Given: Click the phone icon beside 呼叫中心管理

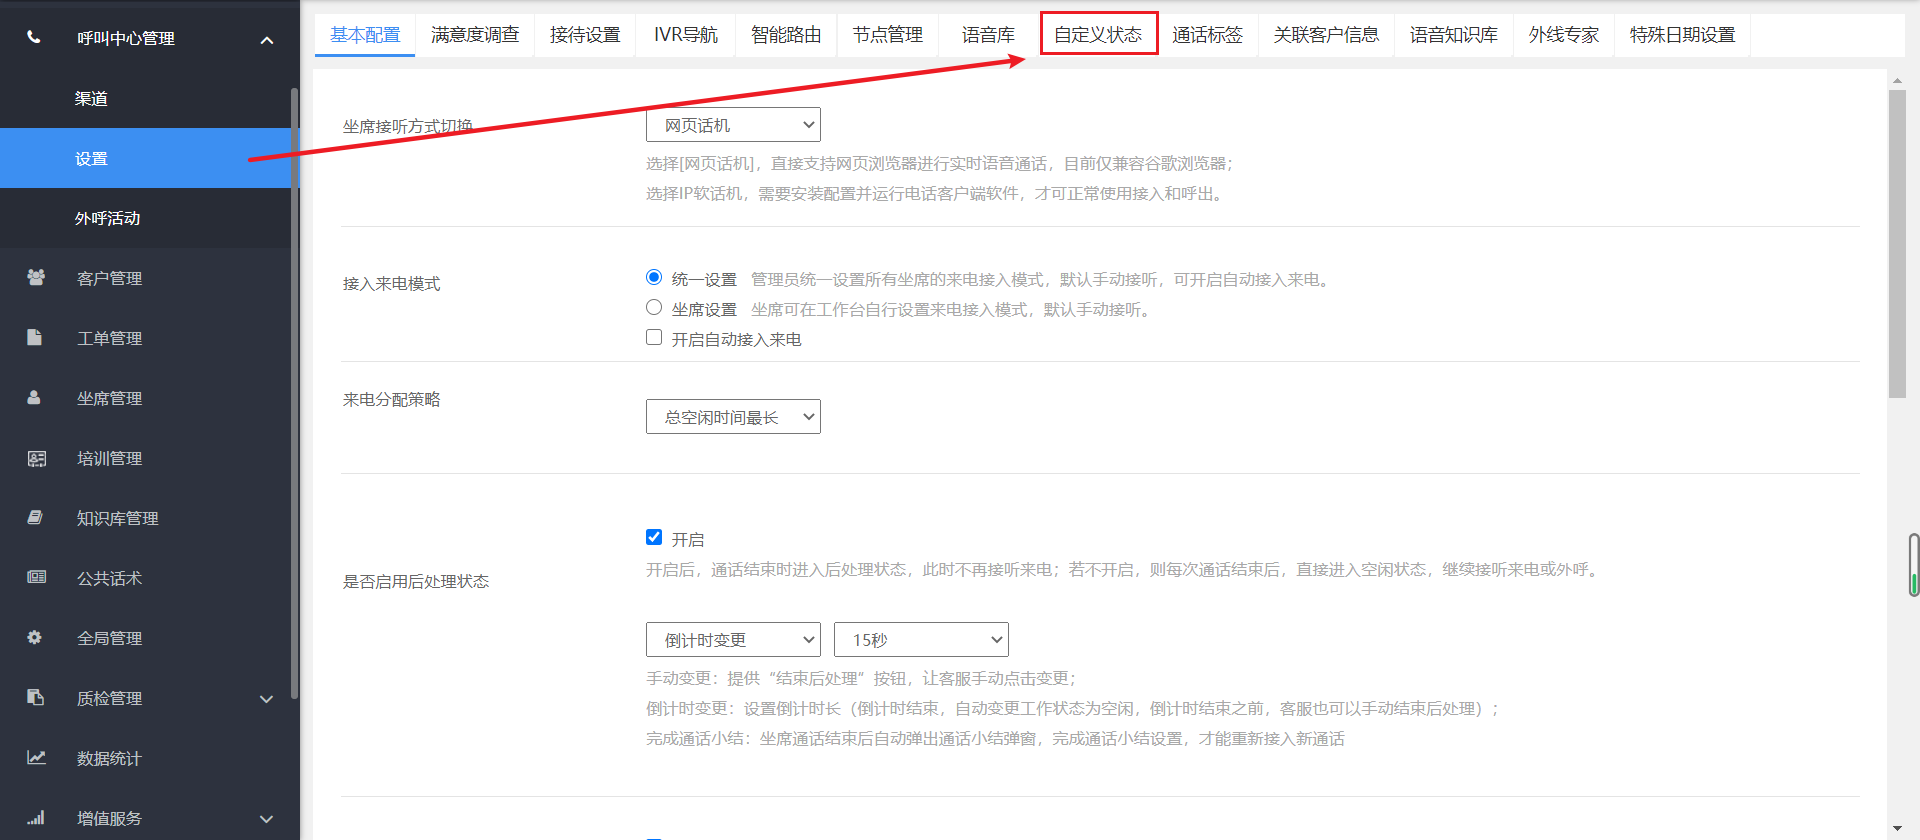Looking at the screenshot, I should (x=34, y=38).
